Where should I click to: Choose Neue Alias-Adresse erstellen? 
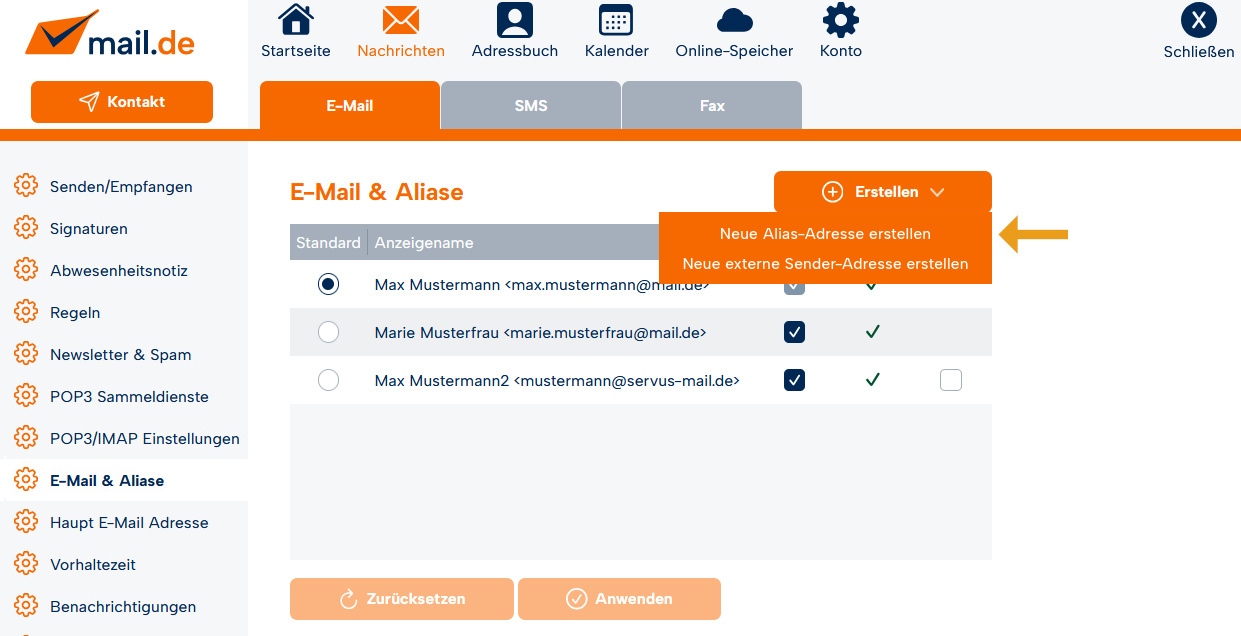tap(825, 234)
